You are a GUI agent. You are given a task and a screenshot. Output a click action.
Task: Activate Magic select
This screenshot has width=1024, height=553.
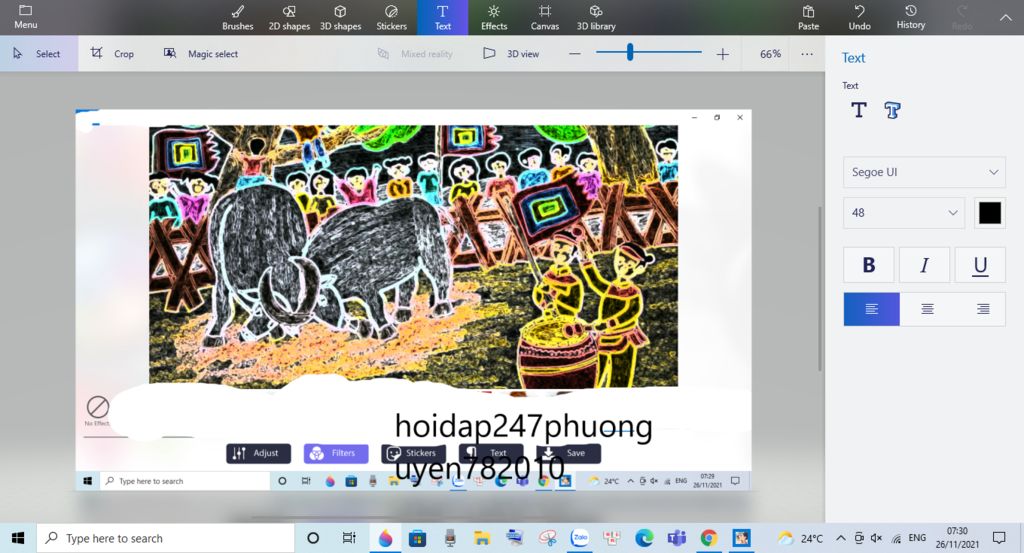click(201, 54)
